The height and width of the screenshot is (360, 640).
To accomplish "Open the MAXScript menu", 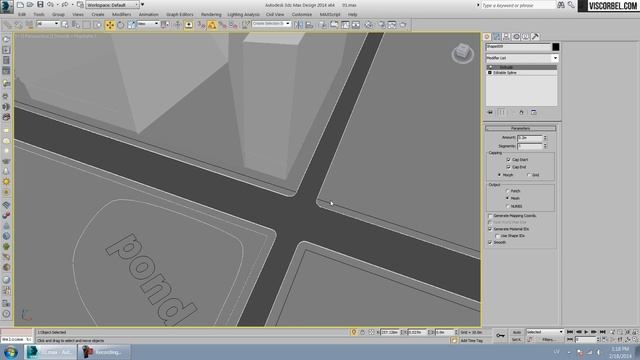I will pyautogui.click(x=330, y=14).
